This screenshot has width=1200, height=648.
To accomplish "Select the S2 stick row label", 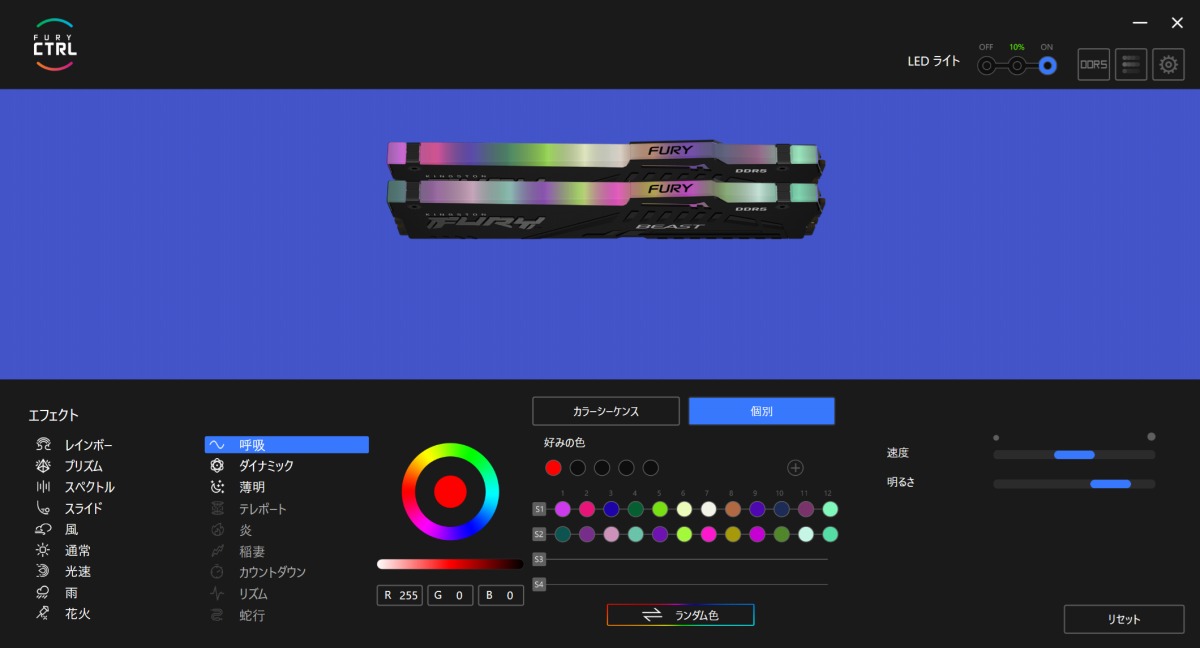I will click(539, 534).
